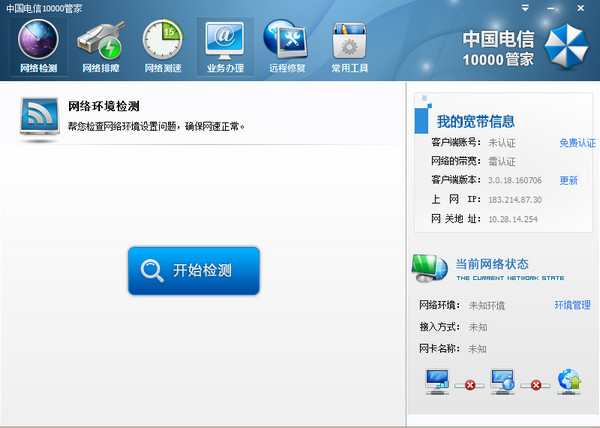The width and height of the screenshot is (600, 428).
Task: Click the 免费认证 free authentication link
Action: (577, 143)
